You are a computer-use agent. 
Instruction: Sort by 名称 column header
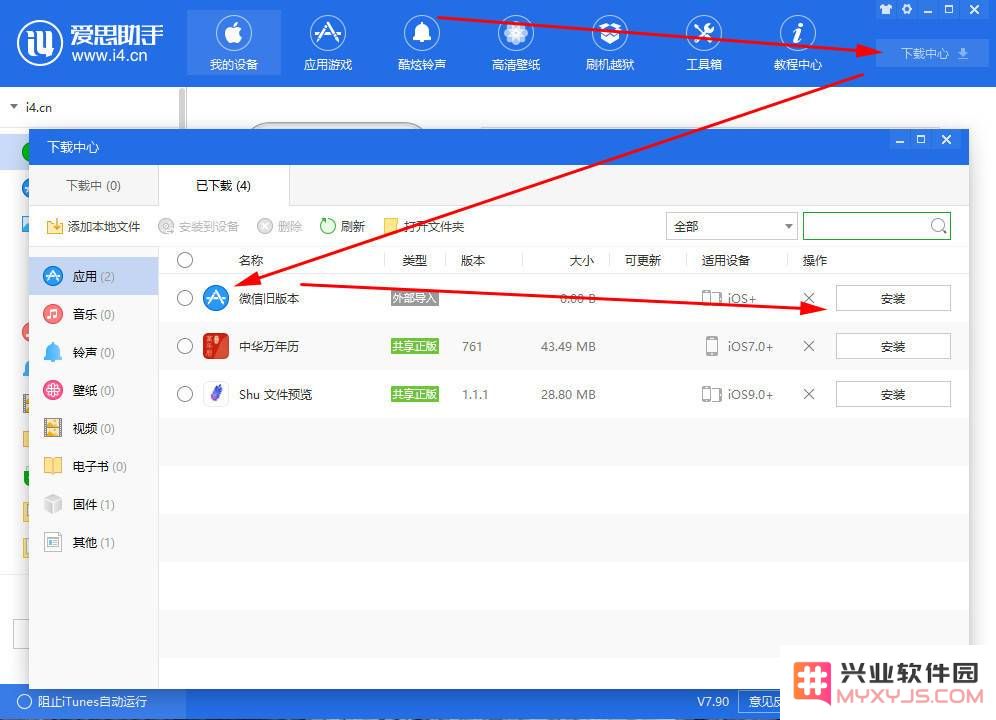tap(251, 261)
